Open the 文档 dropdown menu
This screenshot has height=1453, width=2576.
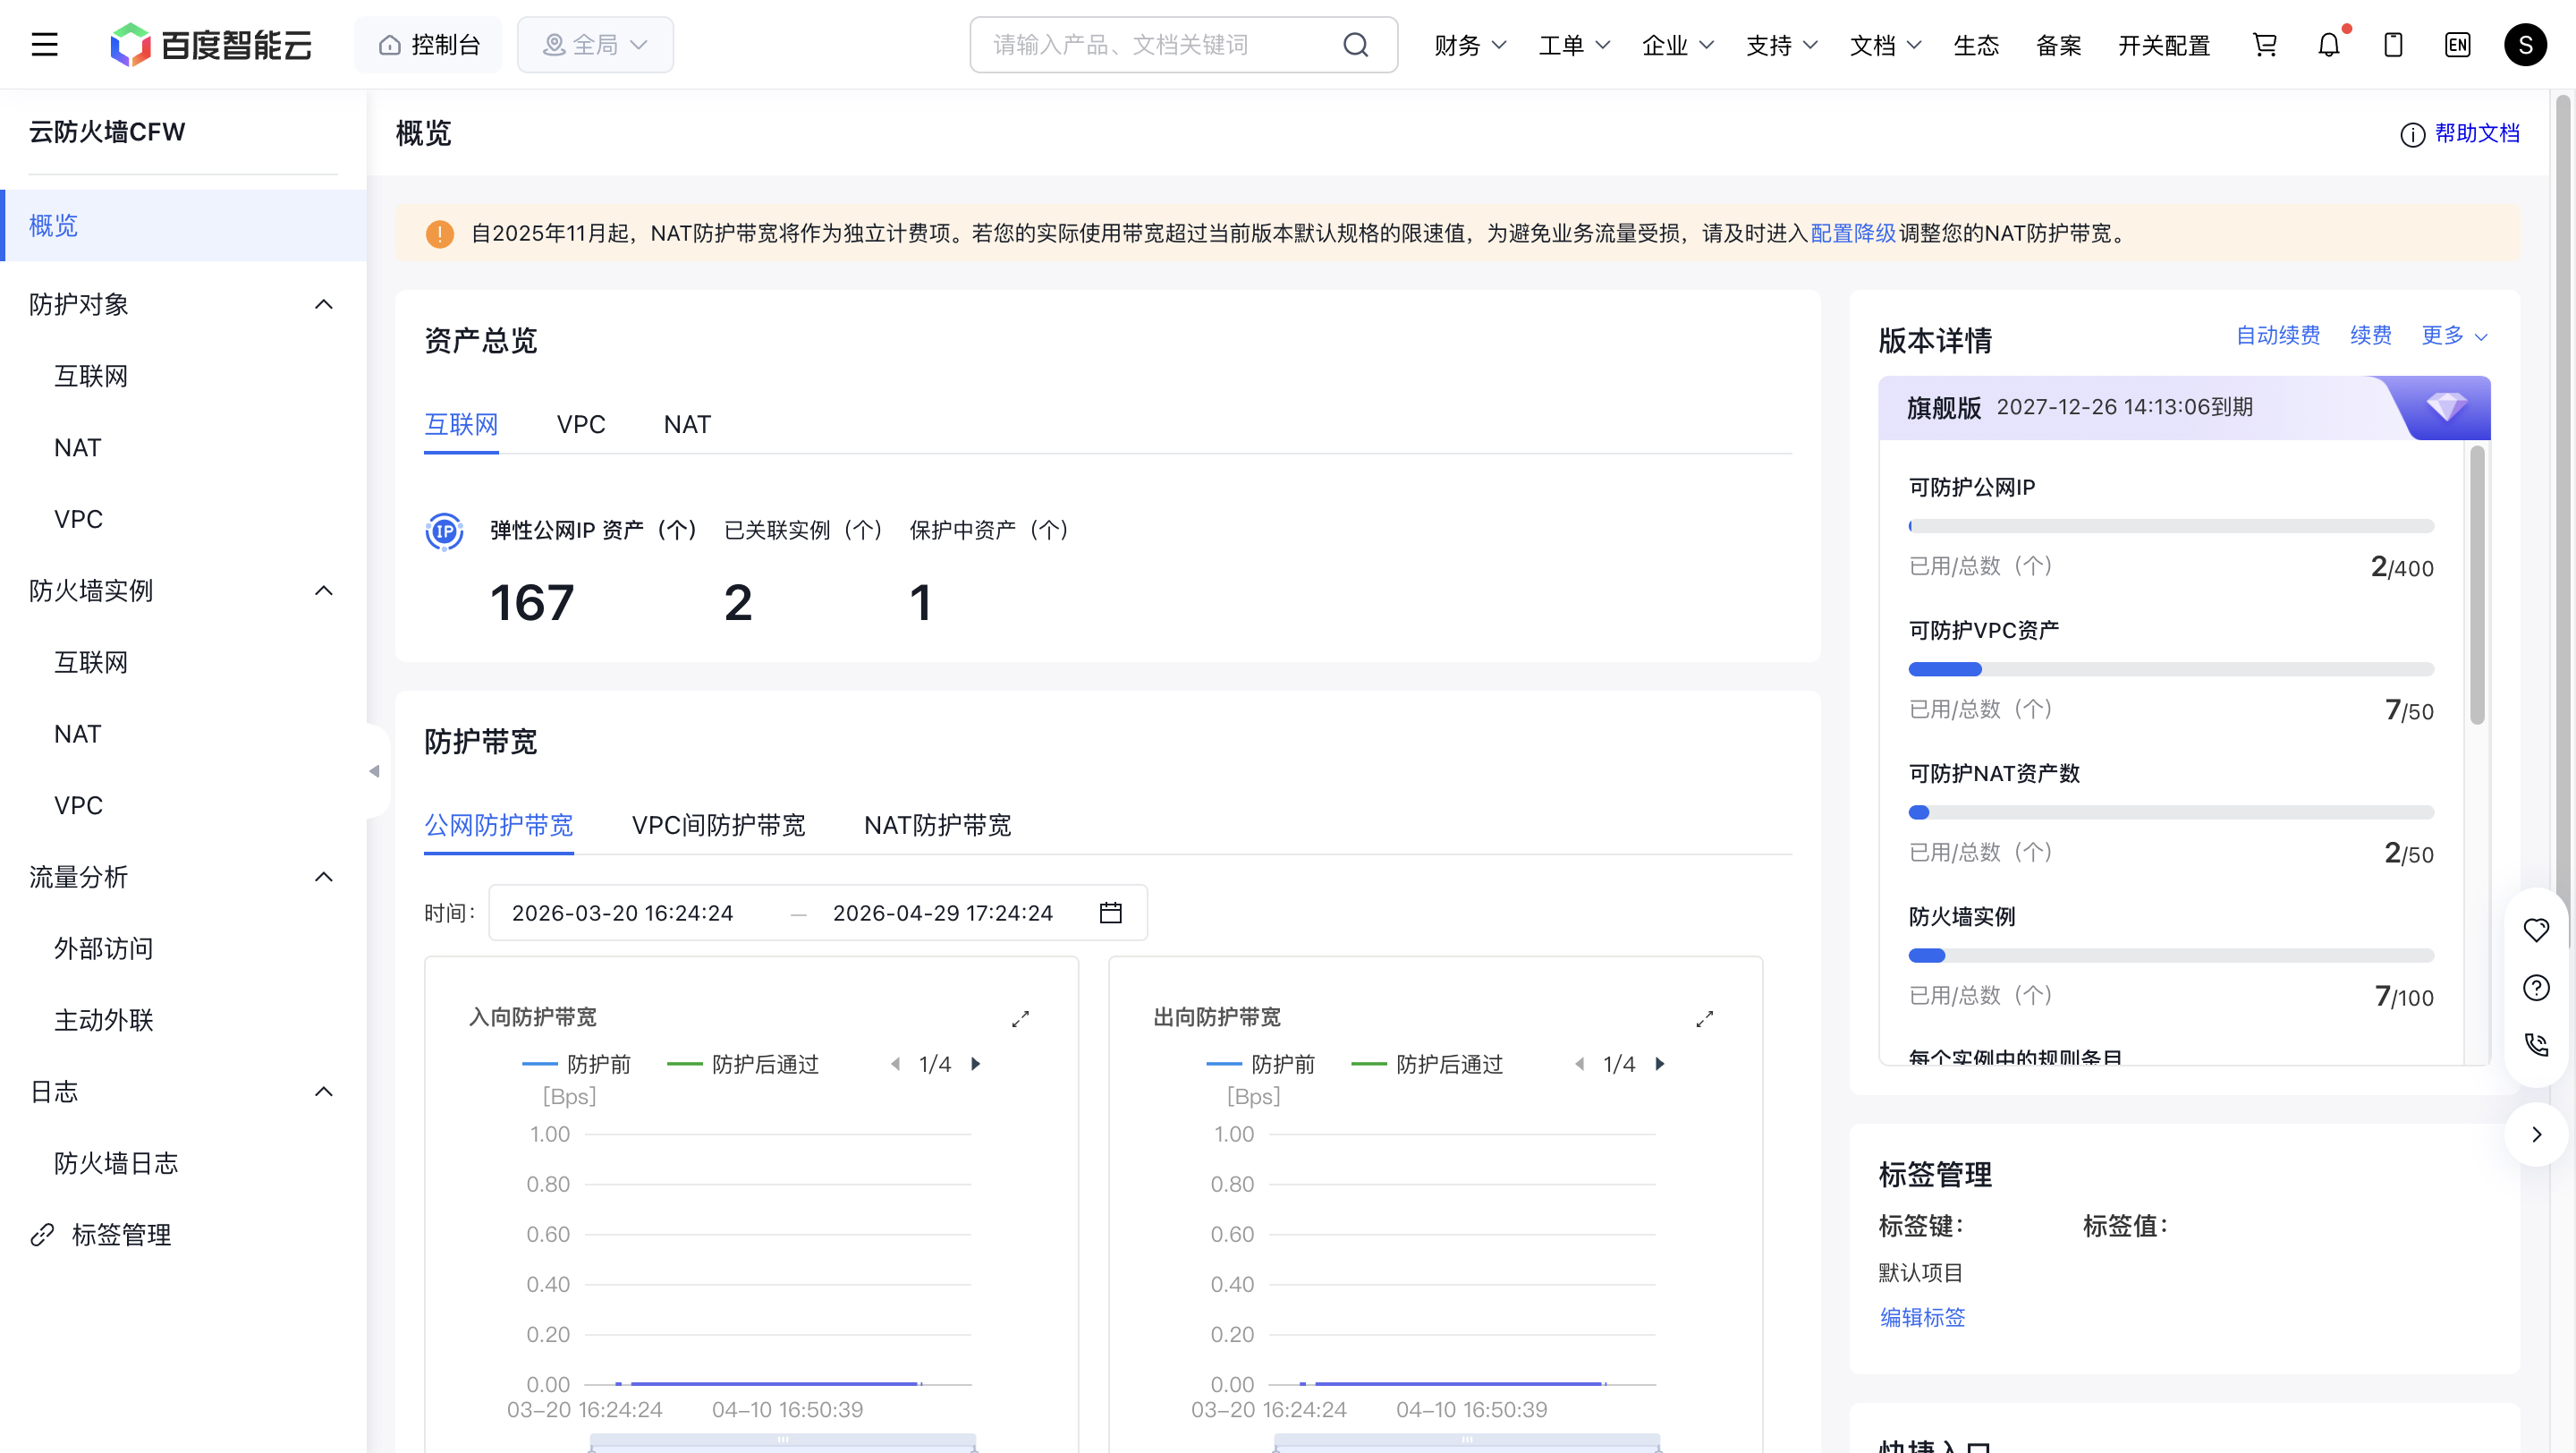1886,45
